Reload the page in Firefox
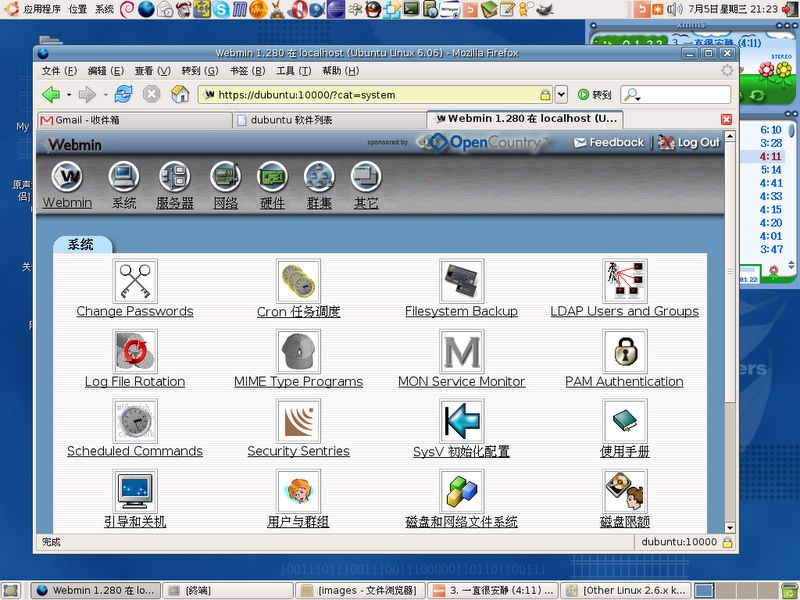 [123, 94]
